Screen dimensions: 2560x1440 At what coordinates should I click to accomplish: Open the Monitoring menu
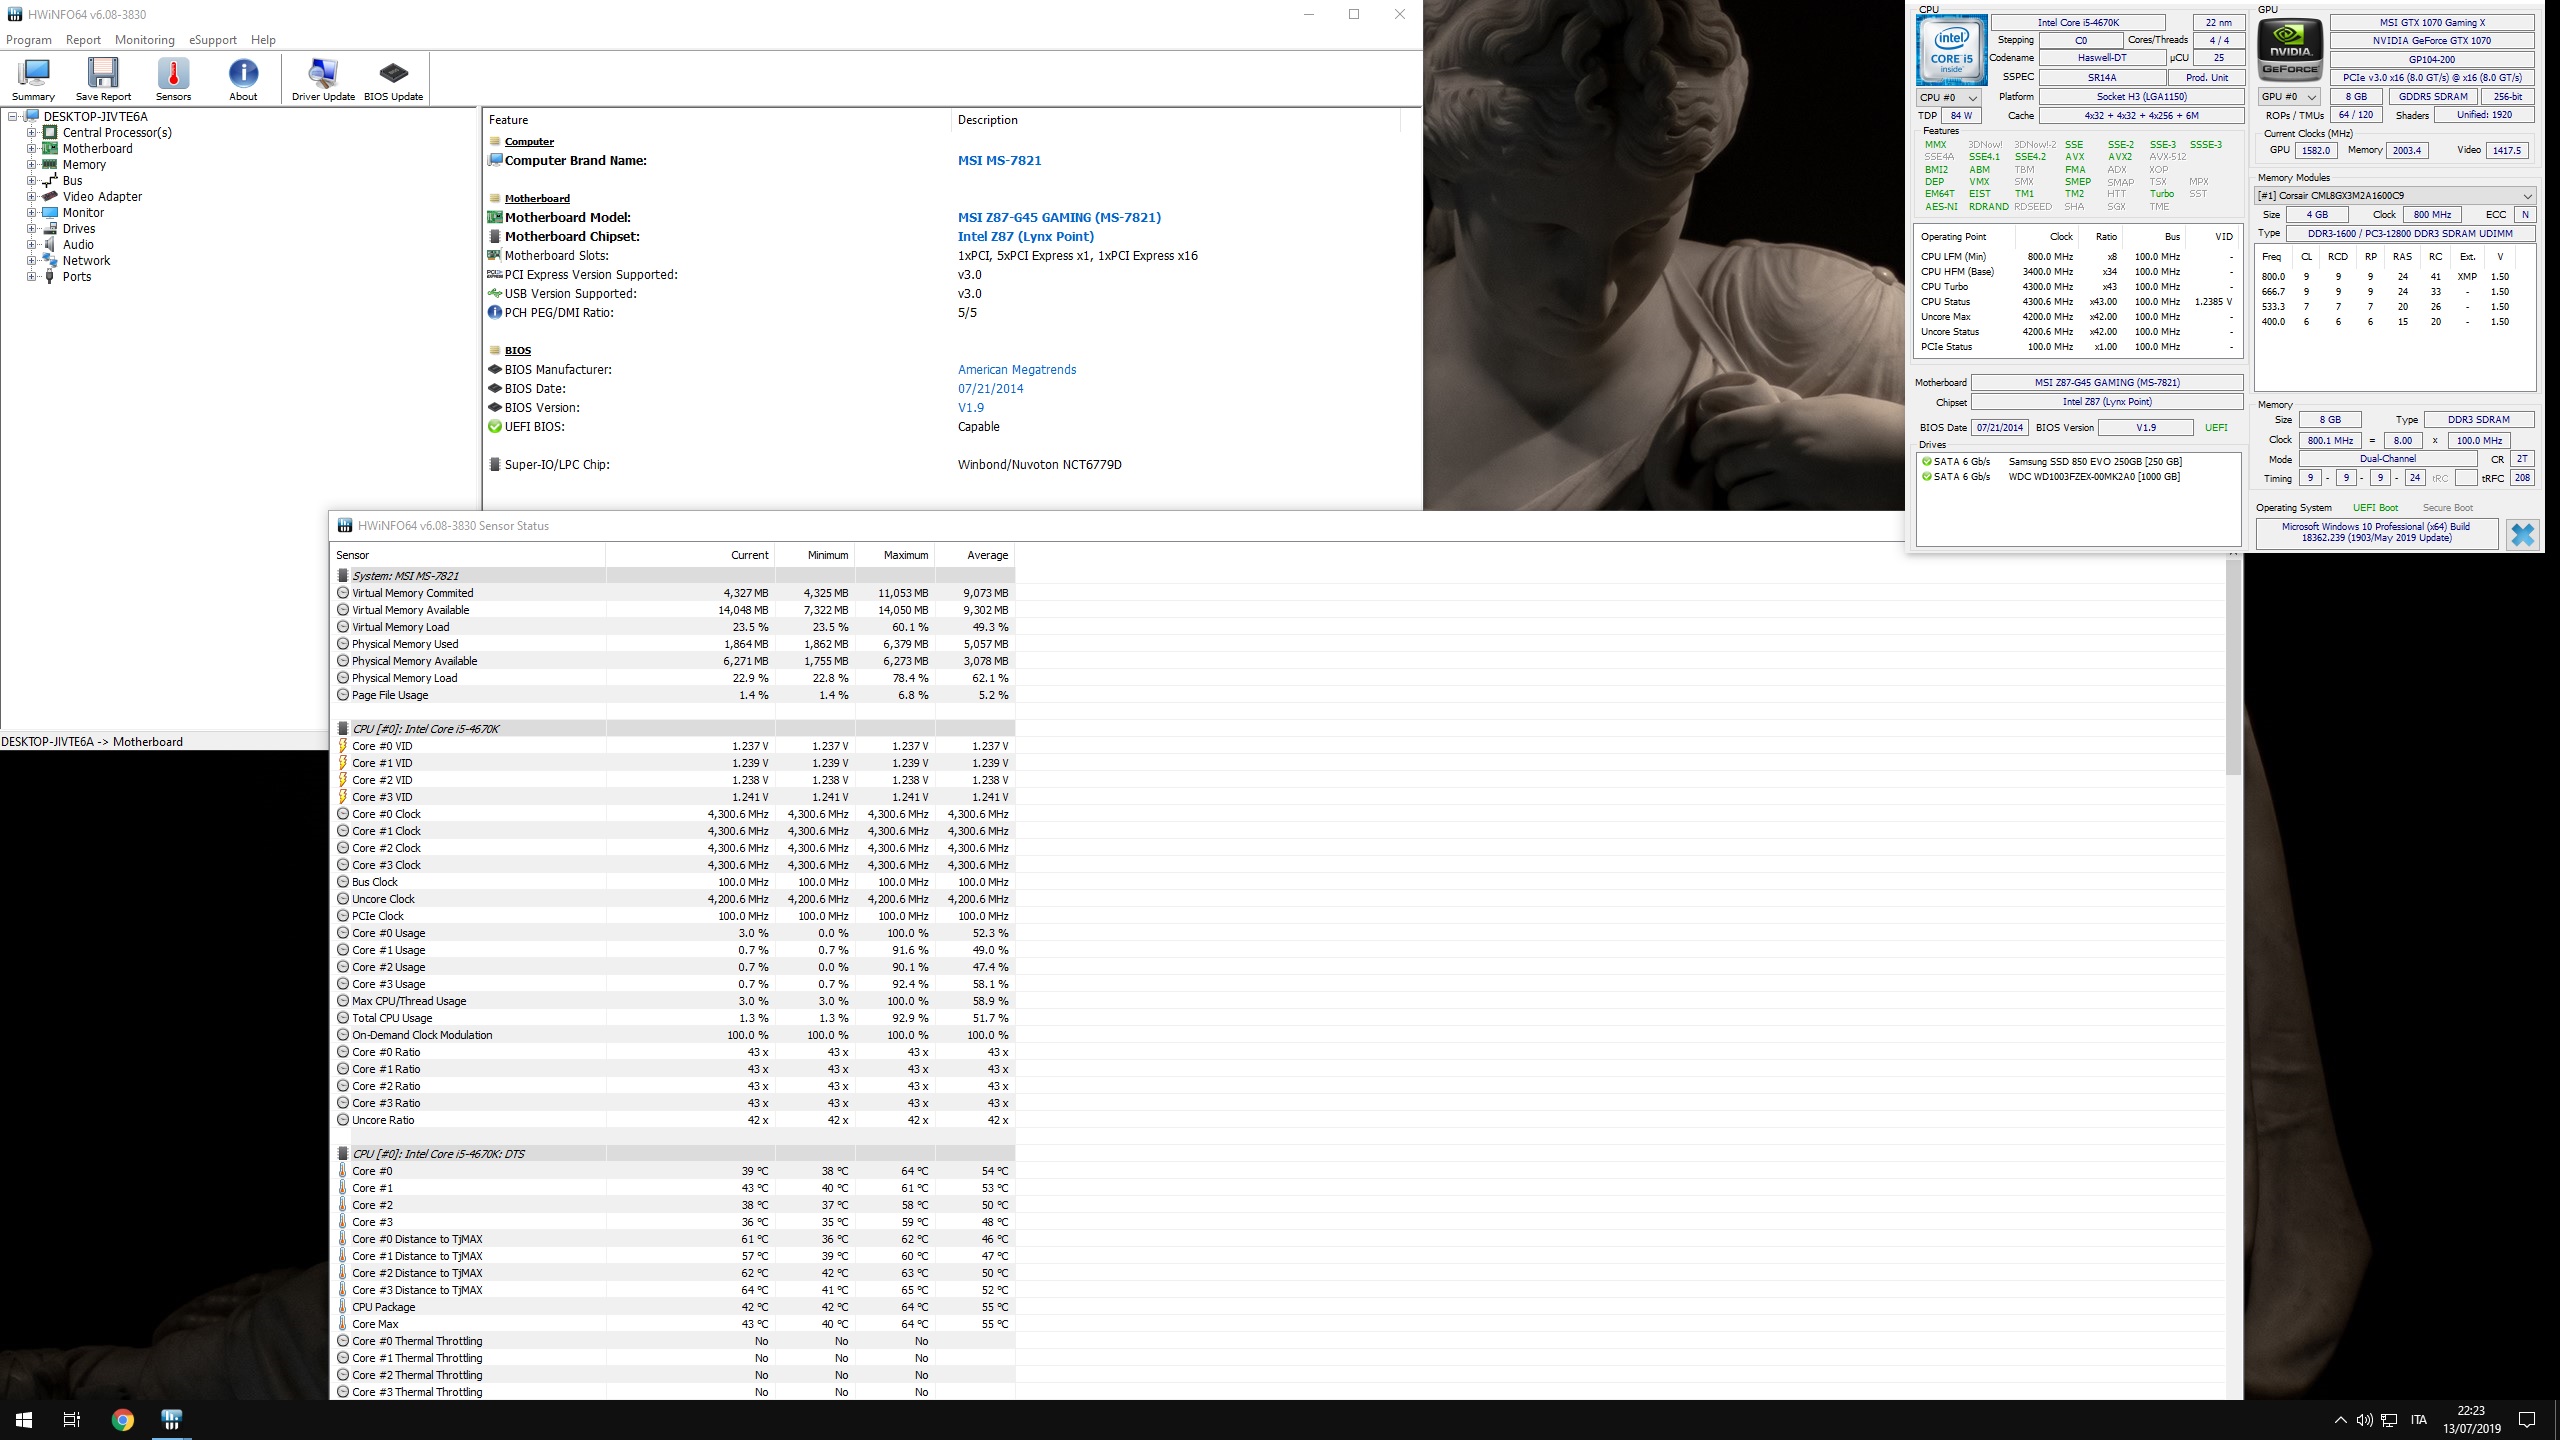[x=144, y=40]
